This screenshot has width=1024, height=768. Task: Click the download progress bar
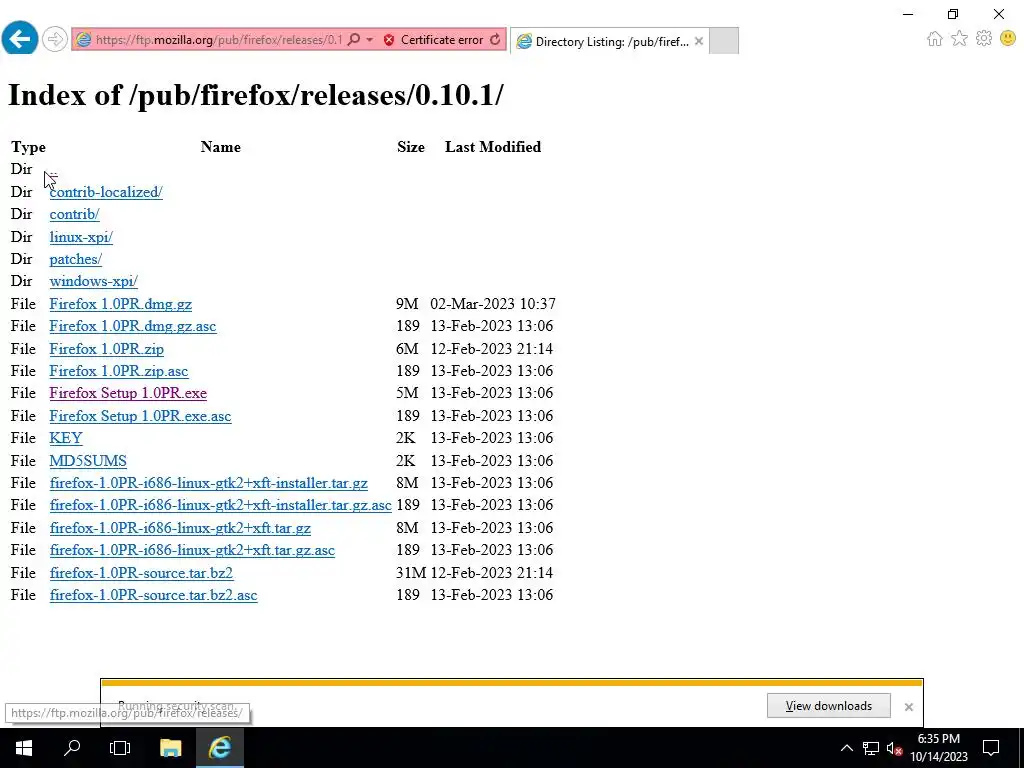(512, 683)
